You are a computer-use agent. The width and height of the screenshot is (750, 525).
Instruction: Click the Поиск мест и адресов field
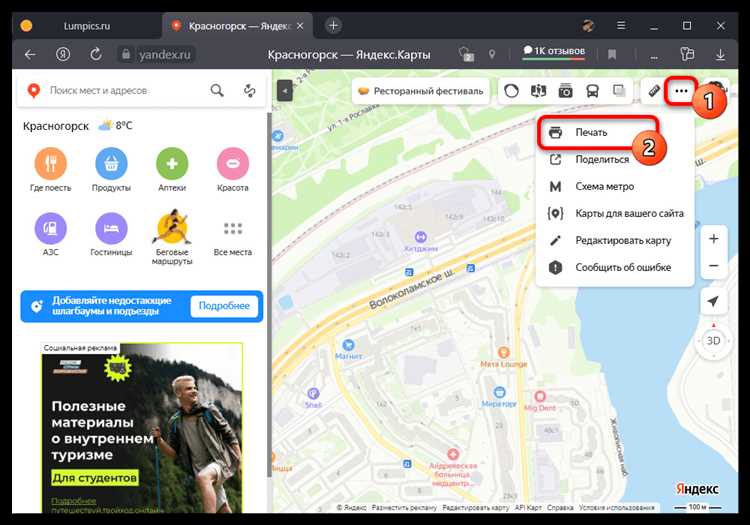(x=120, y=91)
